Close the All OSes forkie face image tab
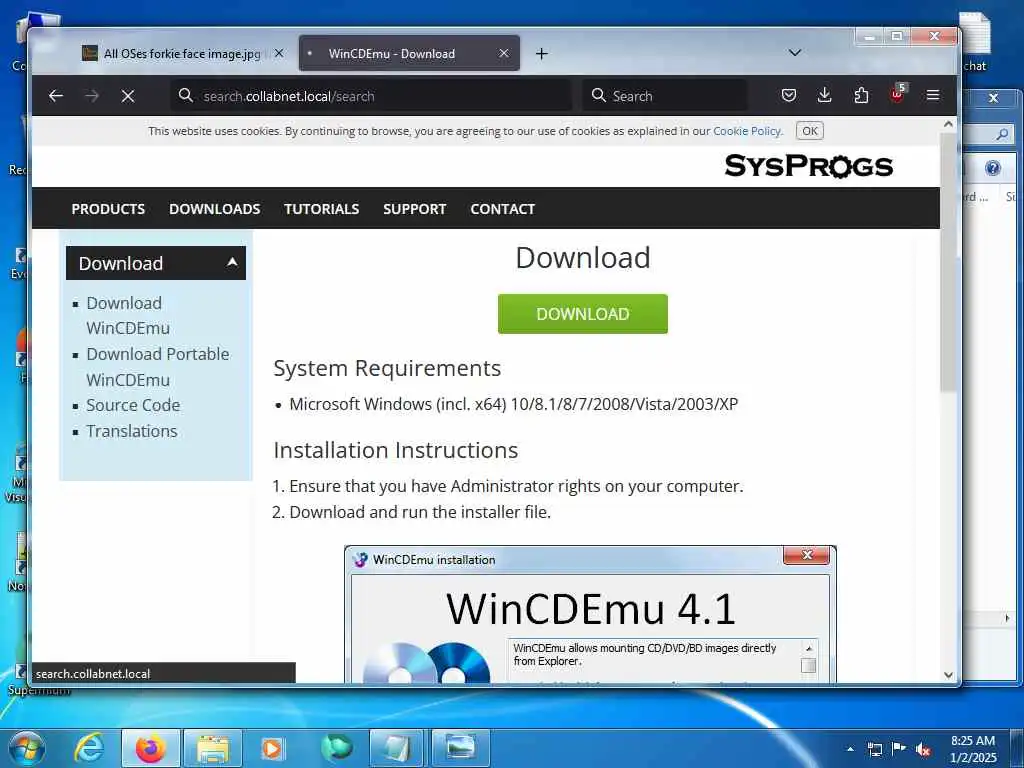 coord(279,54)
